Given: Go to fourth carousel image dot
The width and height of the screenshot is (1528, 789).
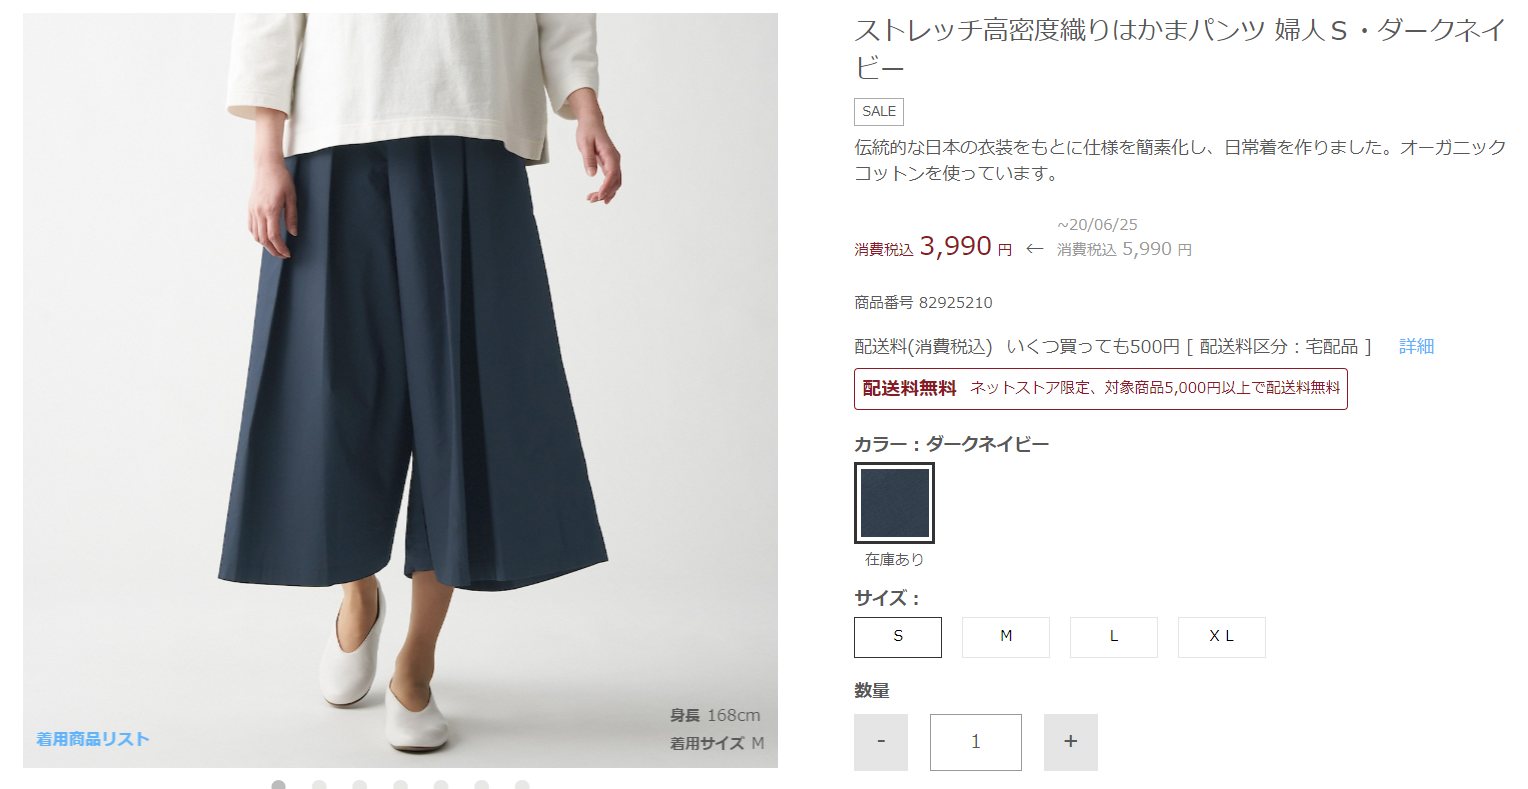Looking at the screenshot, I should click(400, 785).
